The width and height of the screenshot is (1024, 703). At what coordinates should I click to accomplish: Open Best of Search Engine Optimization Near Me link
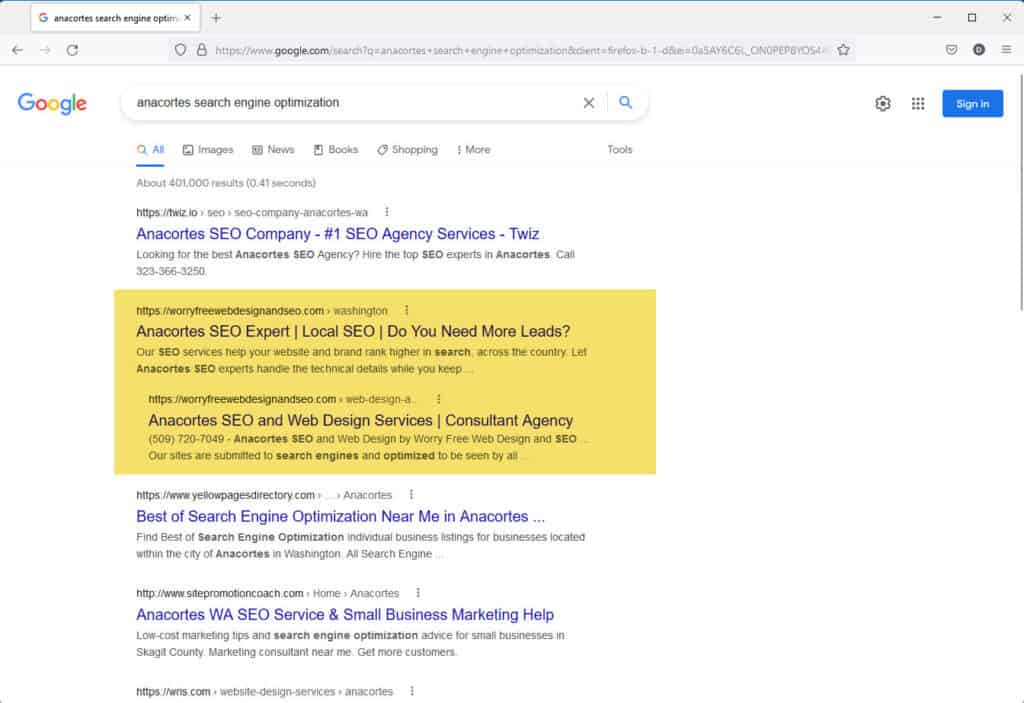click(340, 516)
